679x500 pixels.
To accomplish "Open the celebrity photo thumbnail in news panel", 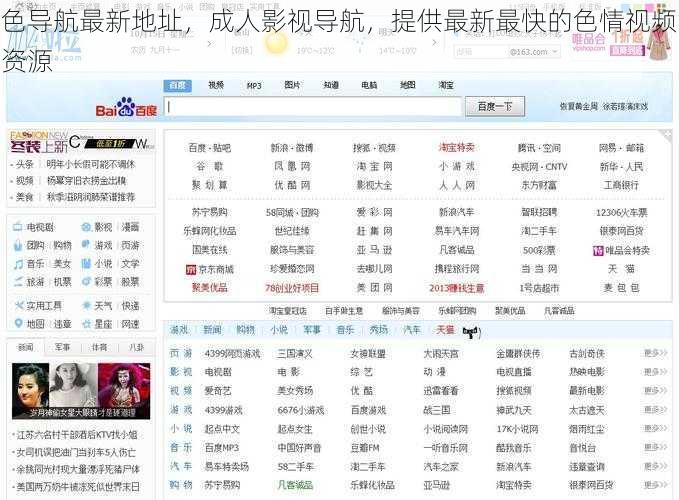I will [81, 391].
